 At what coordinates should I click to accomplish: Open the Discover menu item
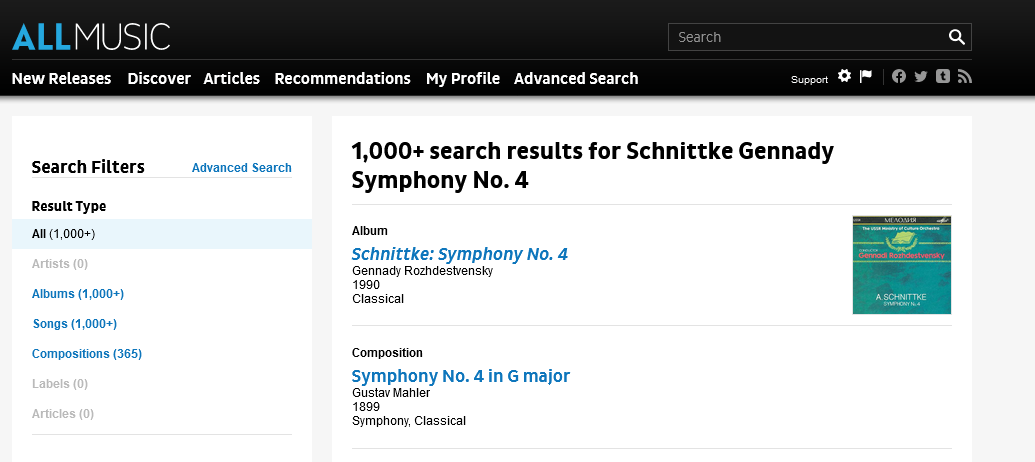159,78
